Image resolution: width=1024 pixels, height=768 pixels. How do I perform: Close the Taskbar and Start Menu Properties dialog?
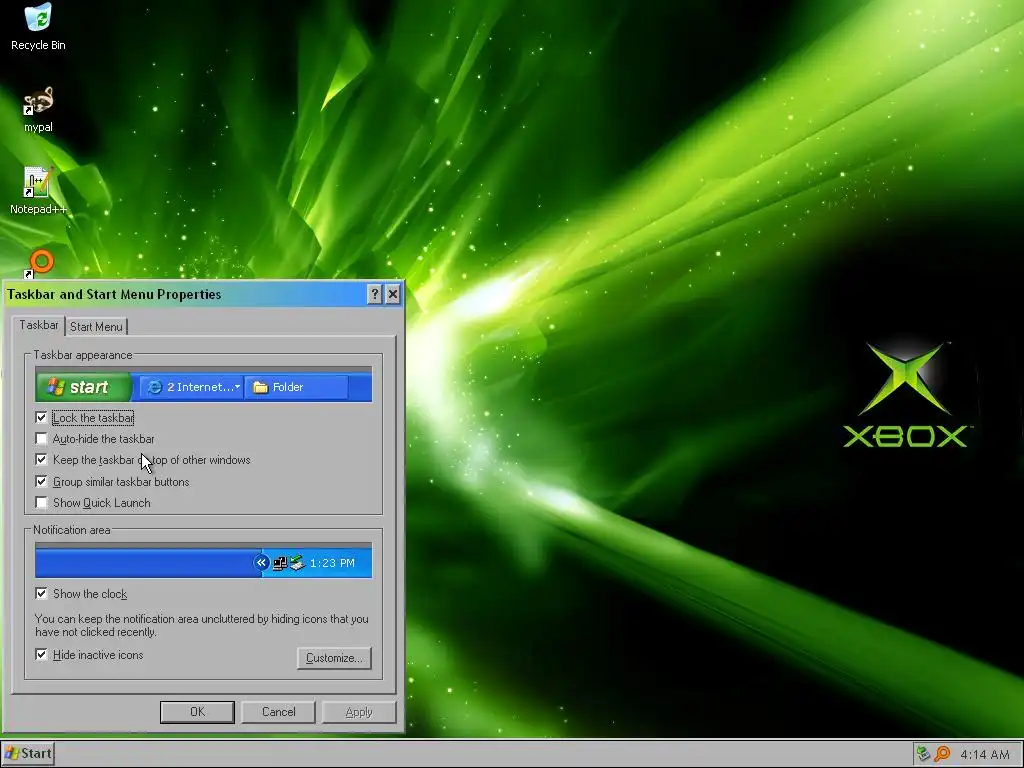click(392, 295)
